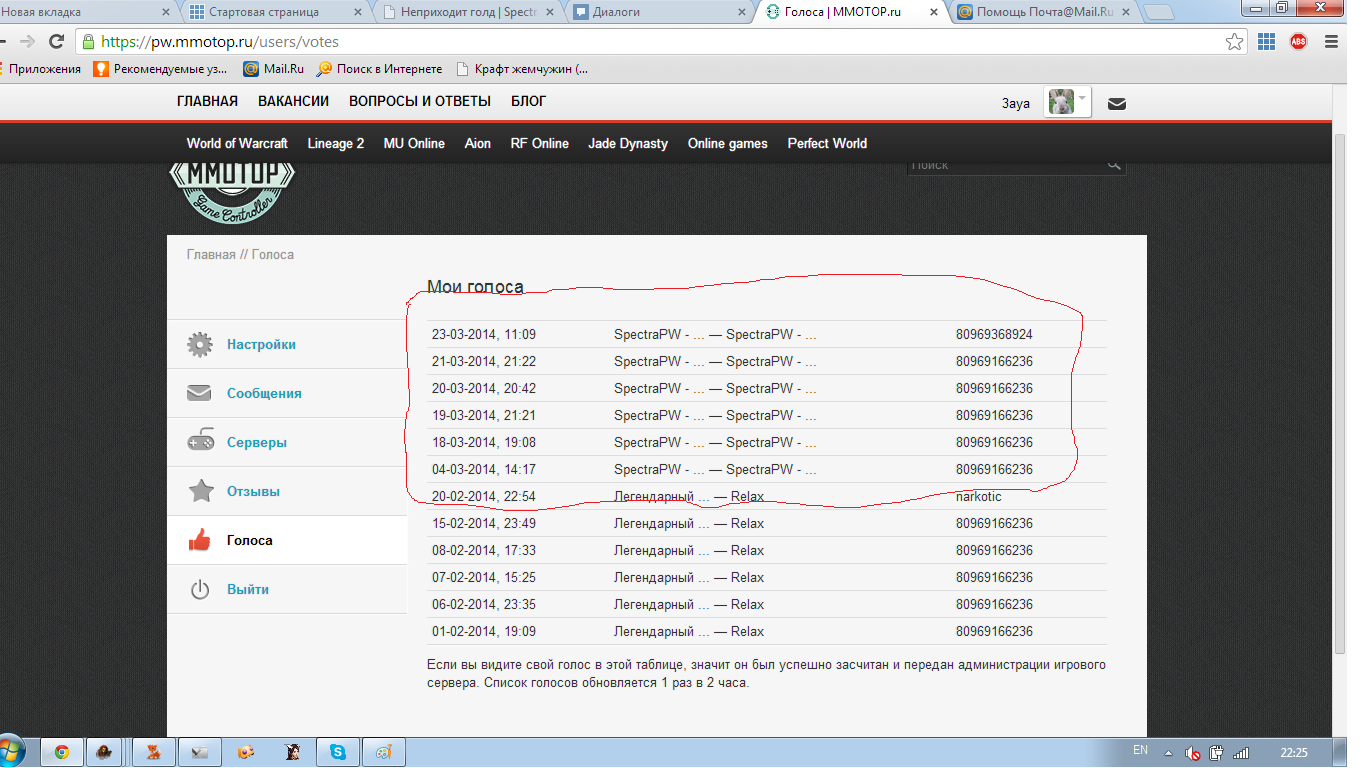This screenshot has height=768, width=1366.
Task: Bookmark this page with the star icon
Action: point(1235,42)
